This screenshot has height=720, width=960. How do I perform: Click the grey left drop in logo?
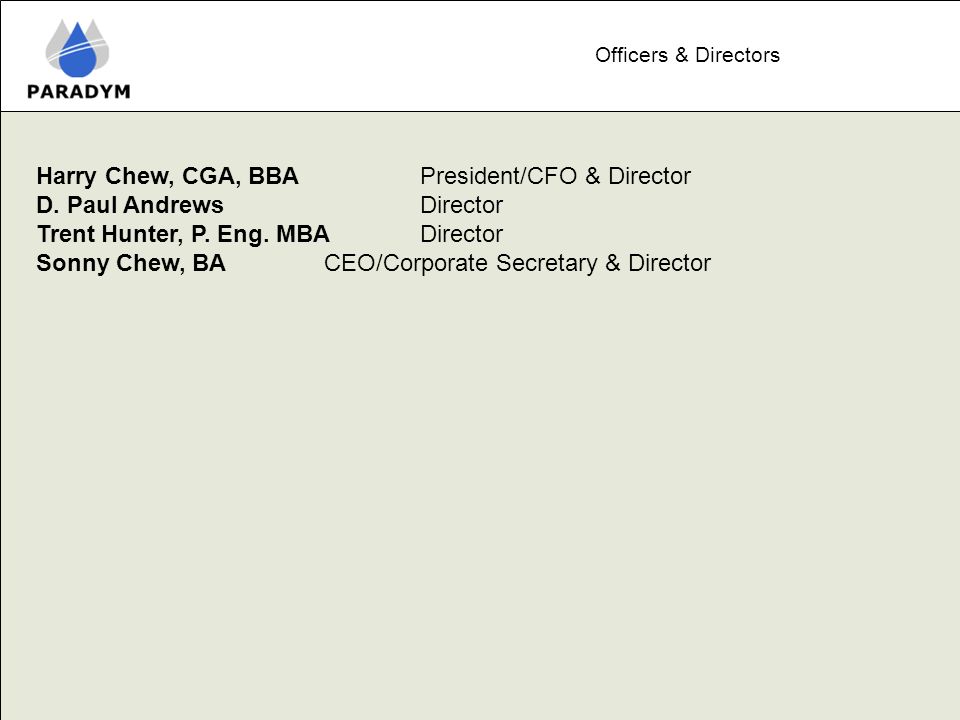[x=55, y=43]
